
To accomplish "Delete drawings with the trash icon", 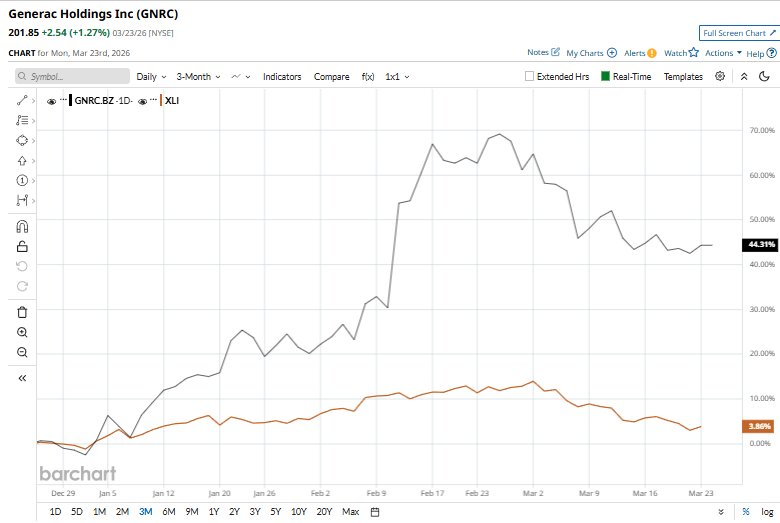I will pos(22,313).
